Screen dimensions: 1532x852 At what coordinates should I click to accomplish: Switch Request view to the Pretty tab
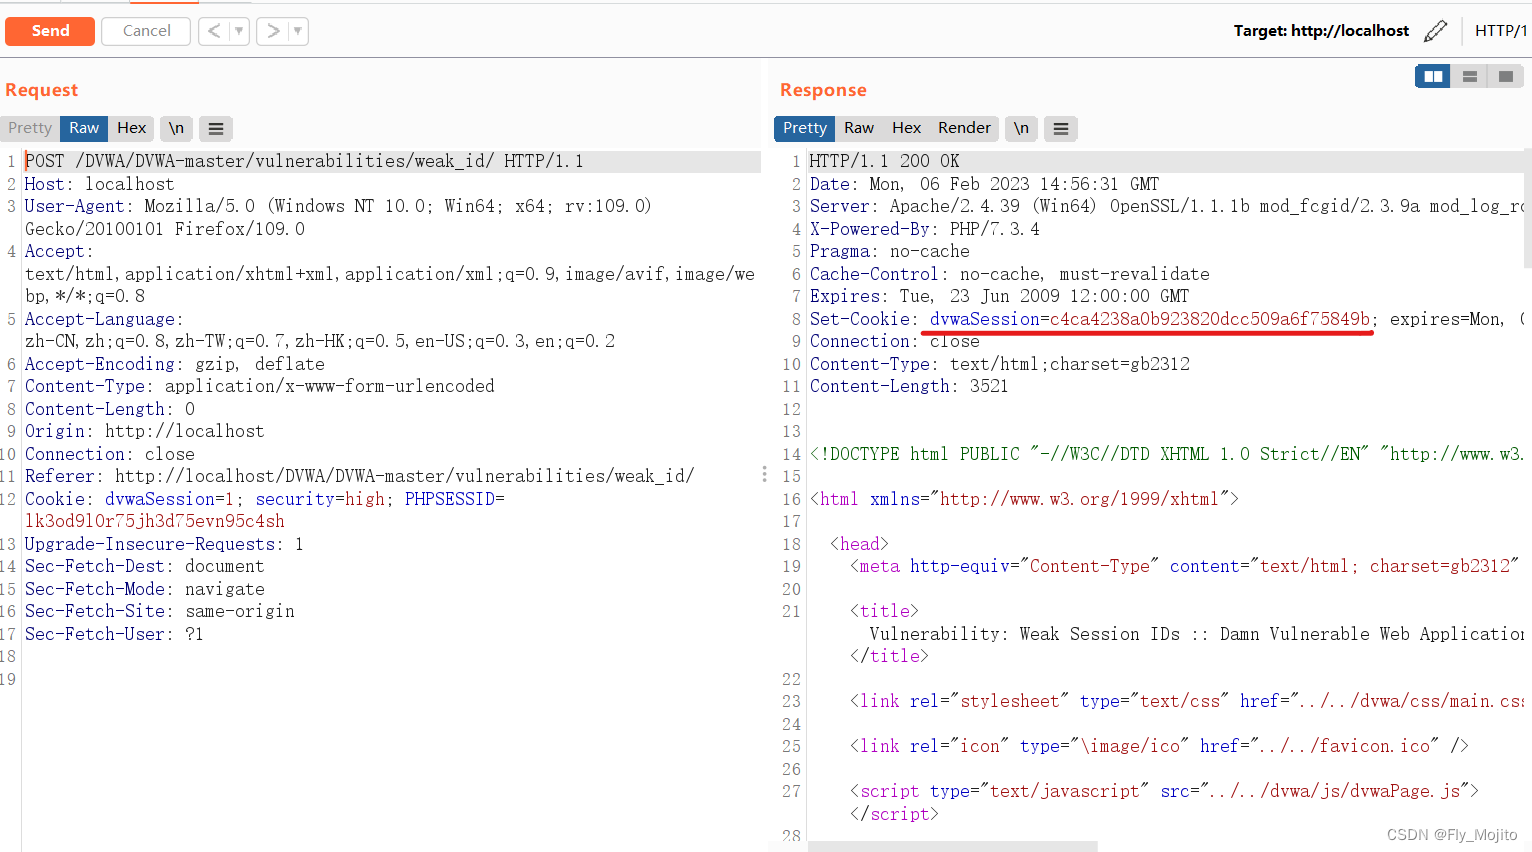(29, 128)
